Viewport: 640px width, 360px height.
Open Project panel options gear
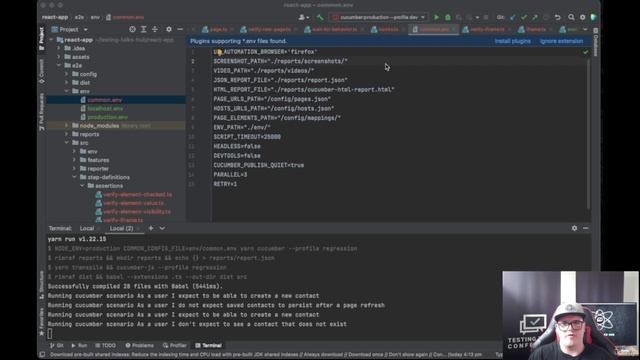click(x=169, y=29)
